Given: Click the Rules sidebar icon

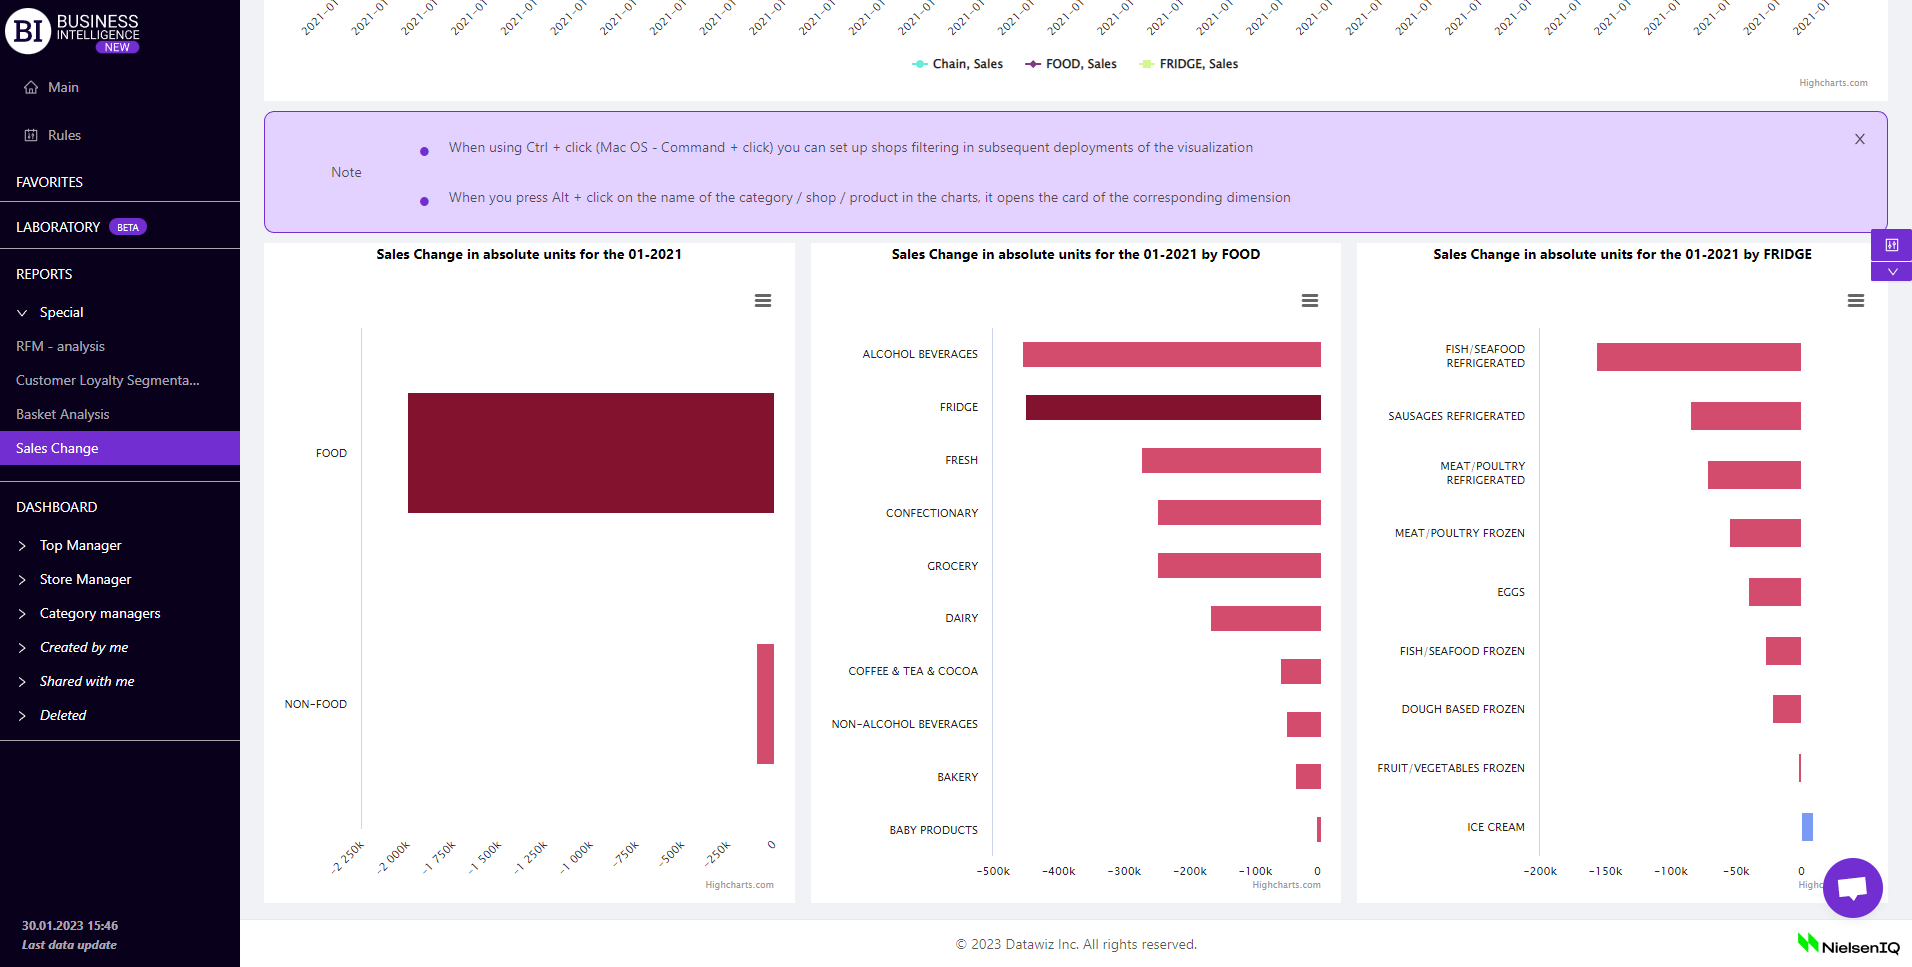Looking at the screenshot, I should tap(31, 136).
